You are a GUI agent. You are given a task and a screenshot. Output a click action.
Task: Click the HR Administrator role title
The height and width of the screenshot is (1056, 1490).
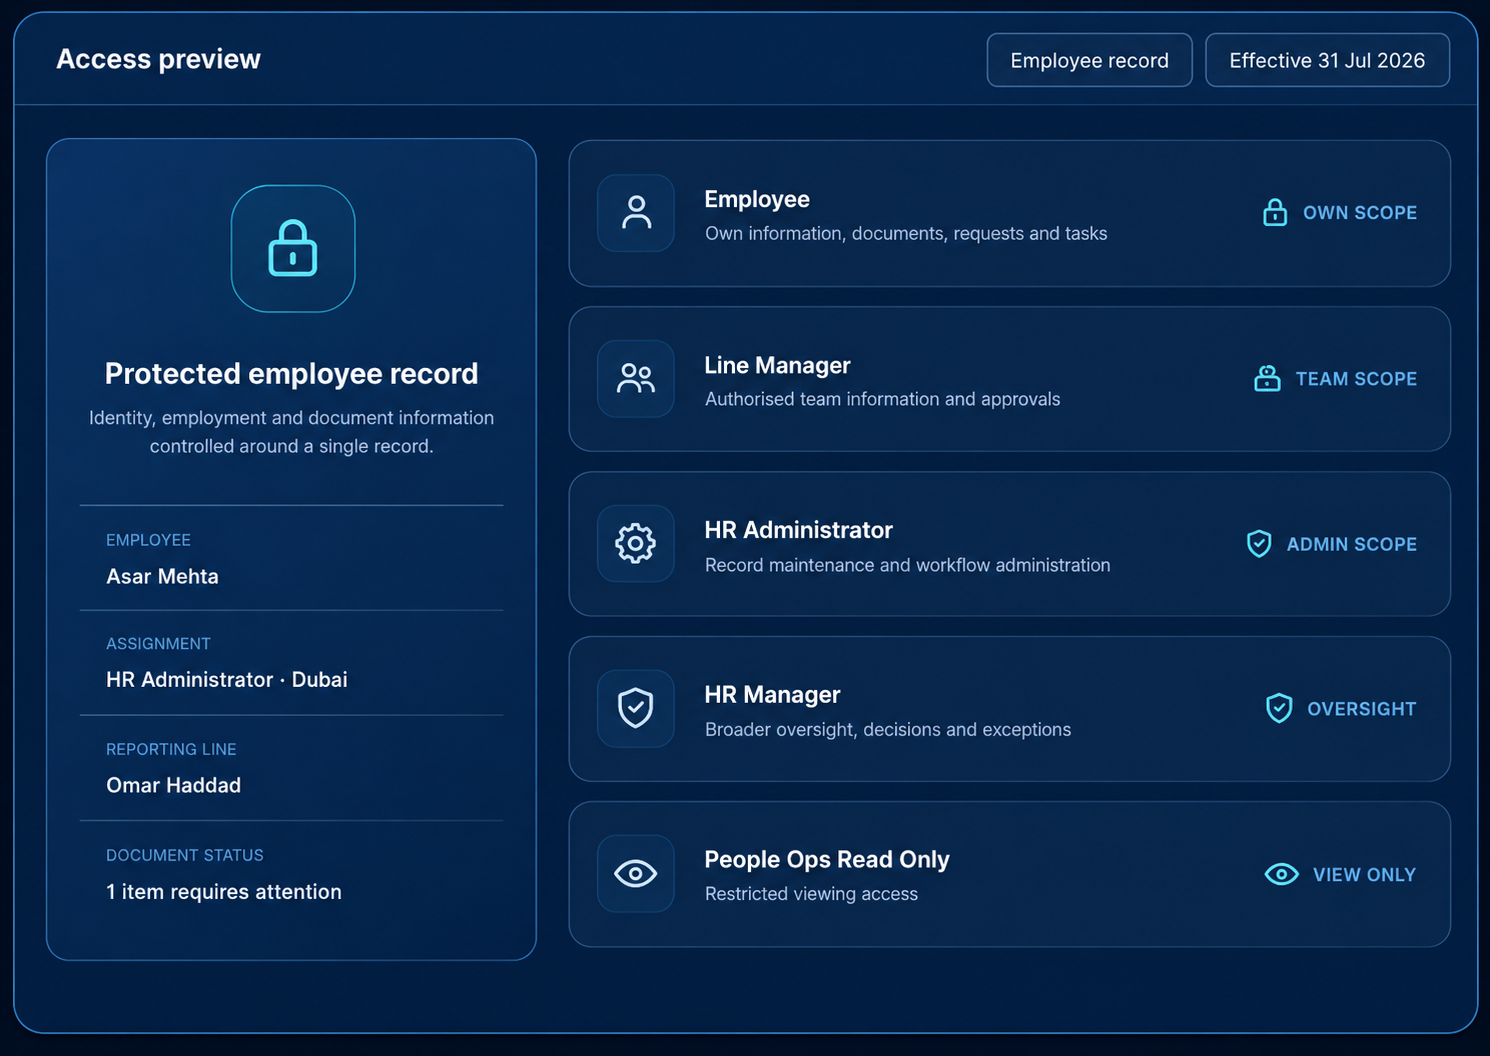click(x=798, y=530)
